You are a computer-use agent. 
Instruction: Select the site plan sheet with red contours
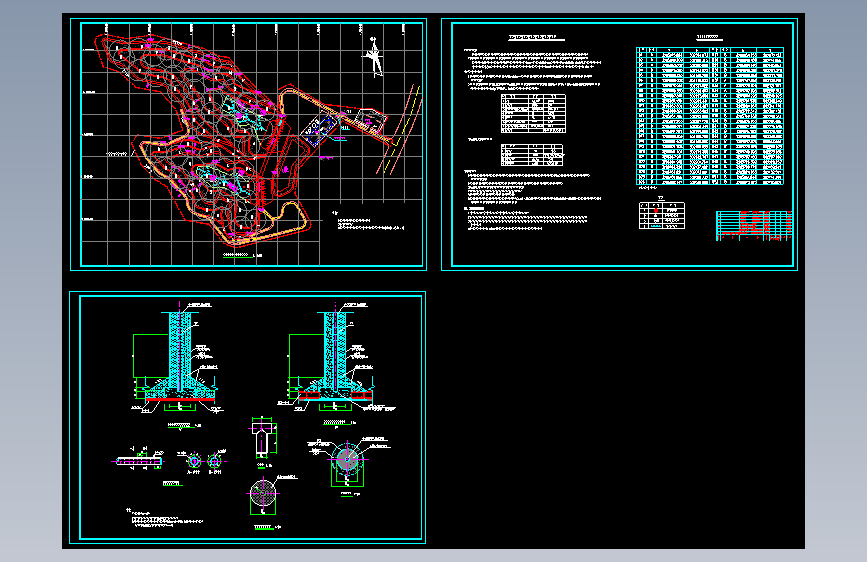pyautogui.click(x=248, y=144)
